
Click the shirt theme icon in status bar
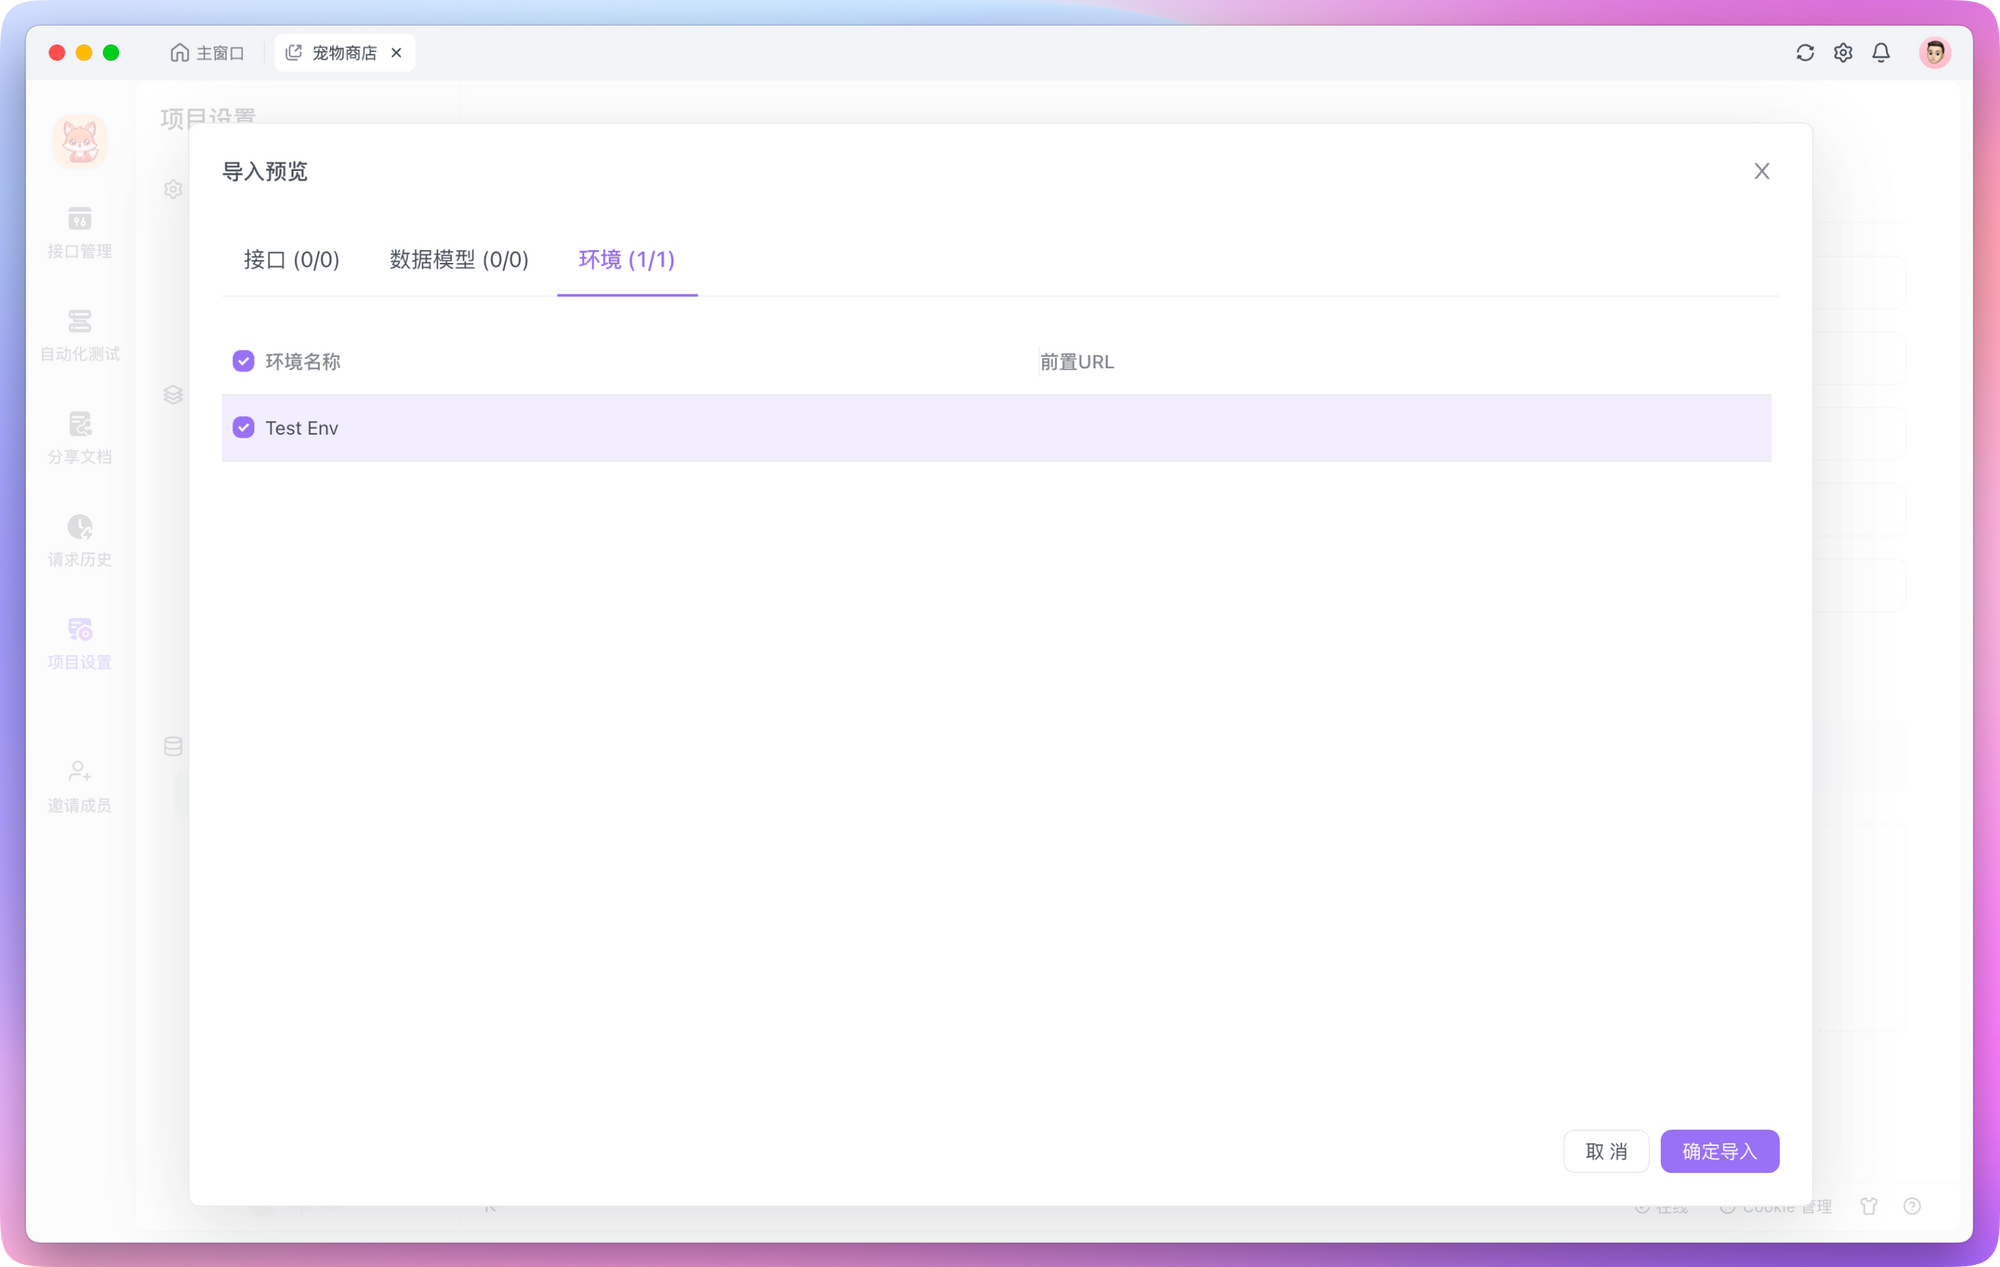1869,1206
